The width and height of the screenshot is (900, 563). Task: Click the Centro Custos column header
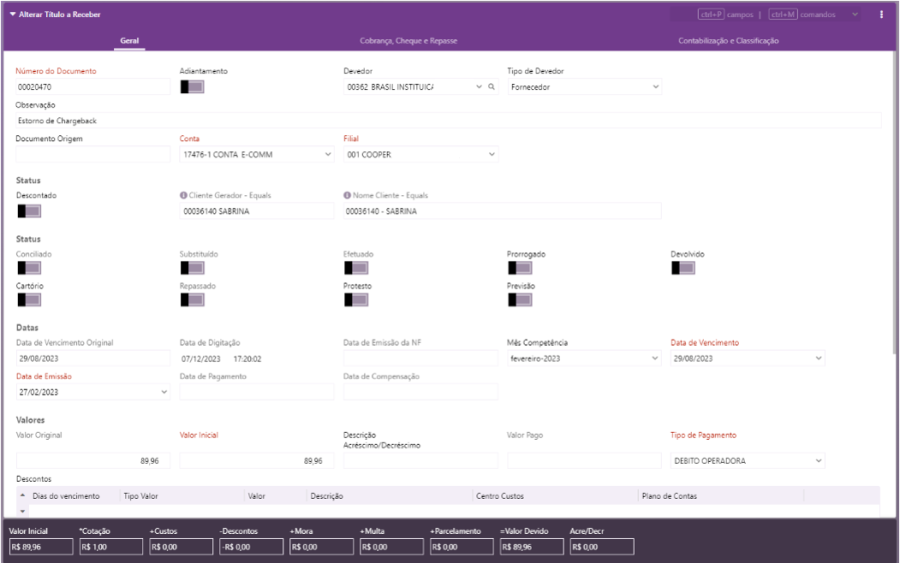pos(500,496)
